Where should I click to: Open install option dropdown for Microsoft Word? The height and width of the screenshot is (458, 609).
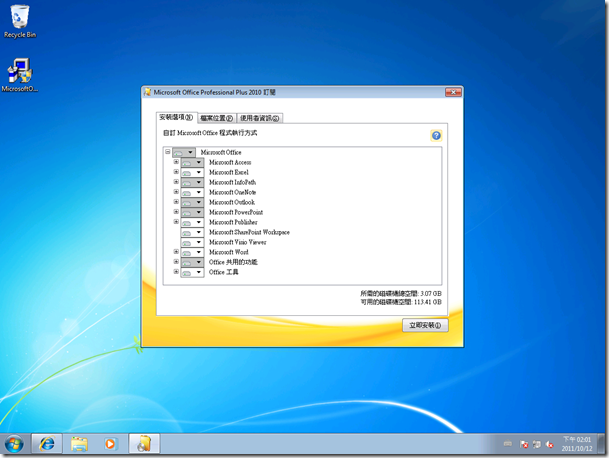click(x=192, y=252)
